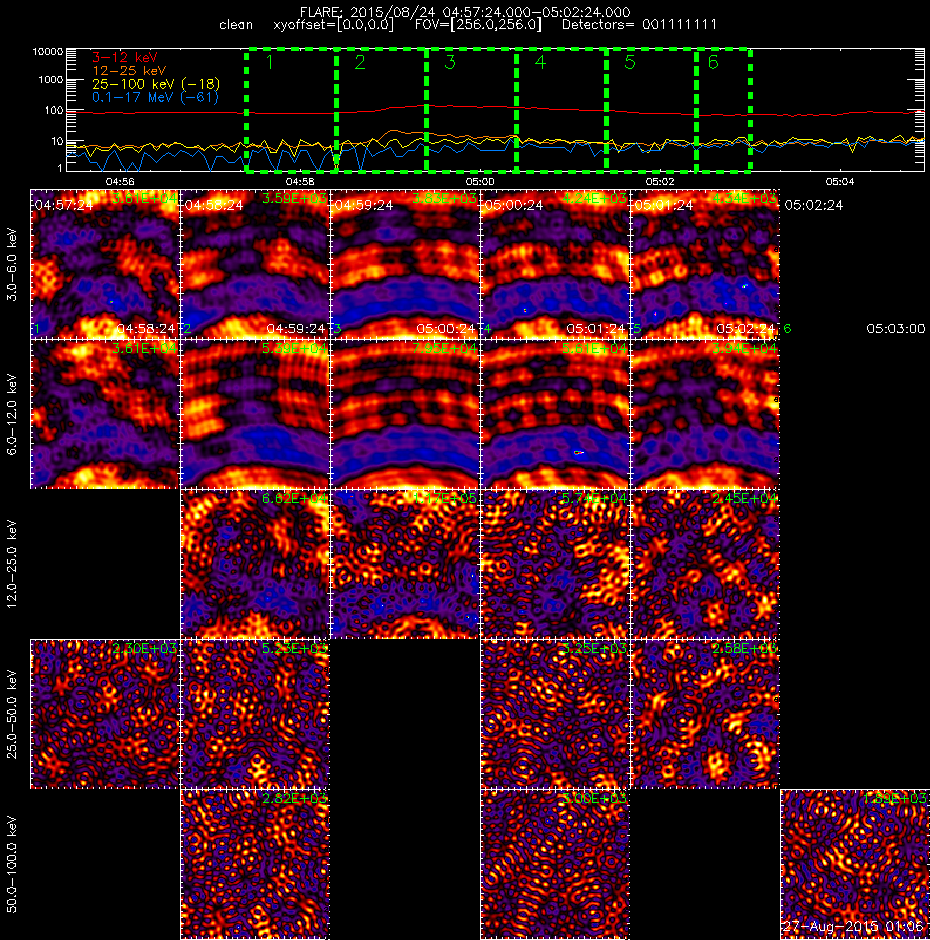
Task: Click the '100' y-axis label
Action: [x=56, y=110]
